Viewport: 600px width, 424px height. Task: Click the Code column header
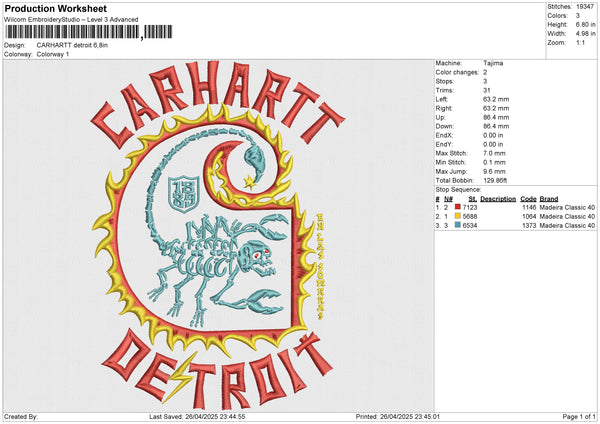[529, 197]
